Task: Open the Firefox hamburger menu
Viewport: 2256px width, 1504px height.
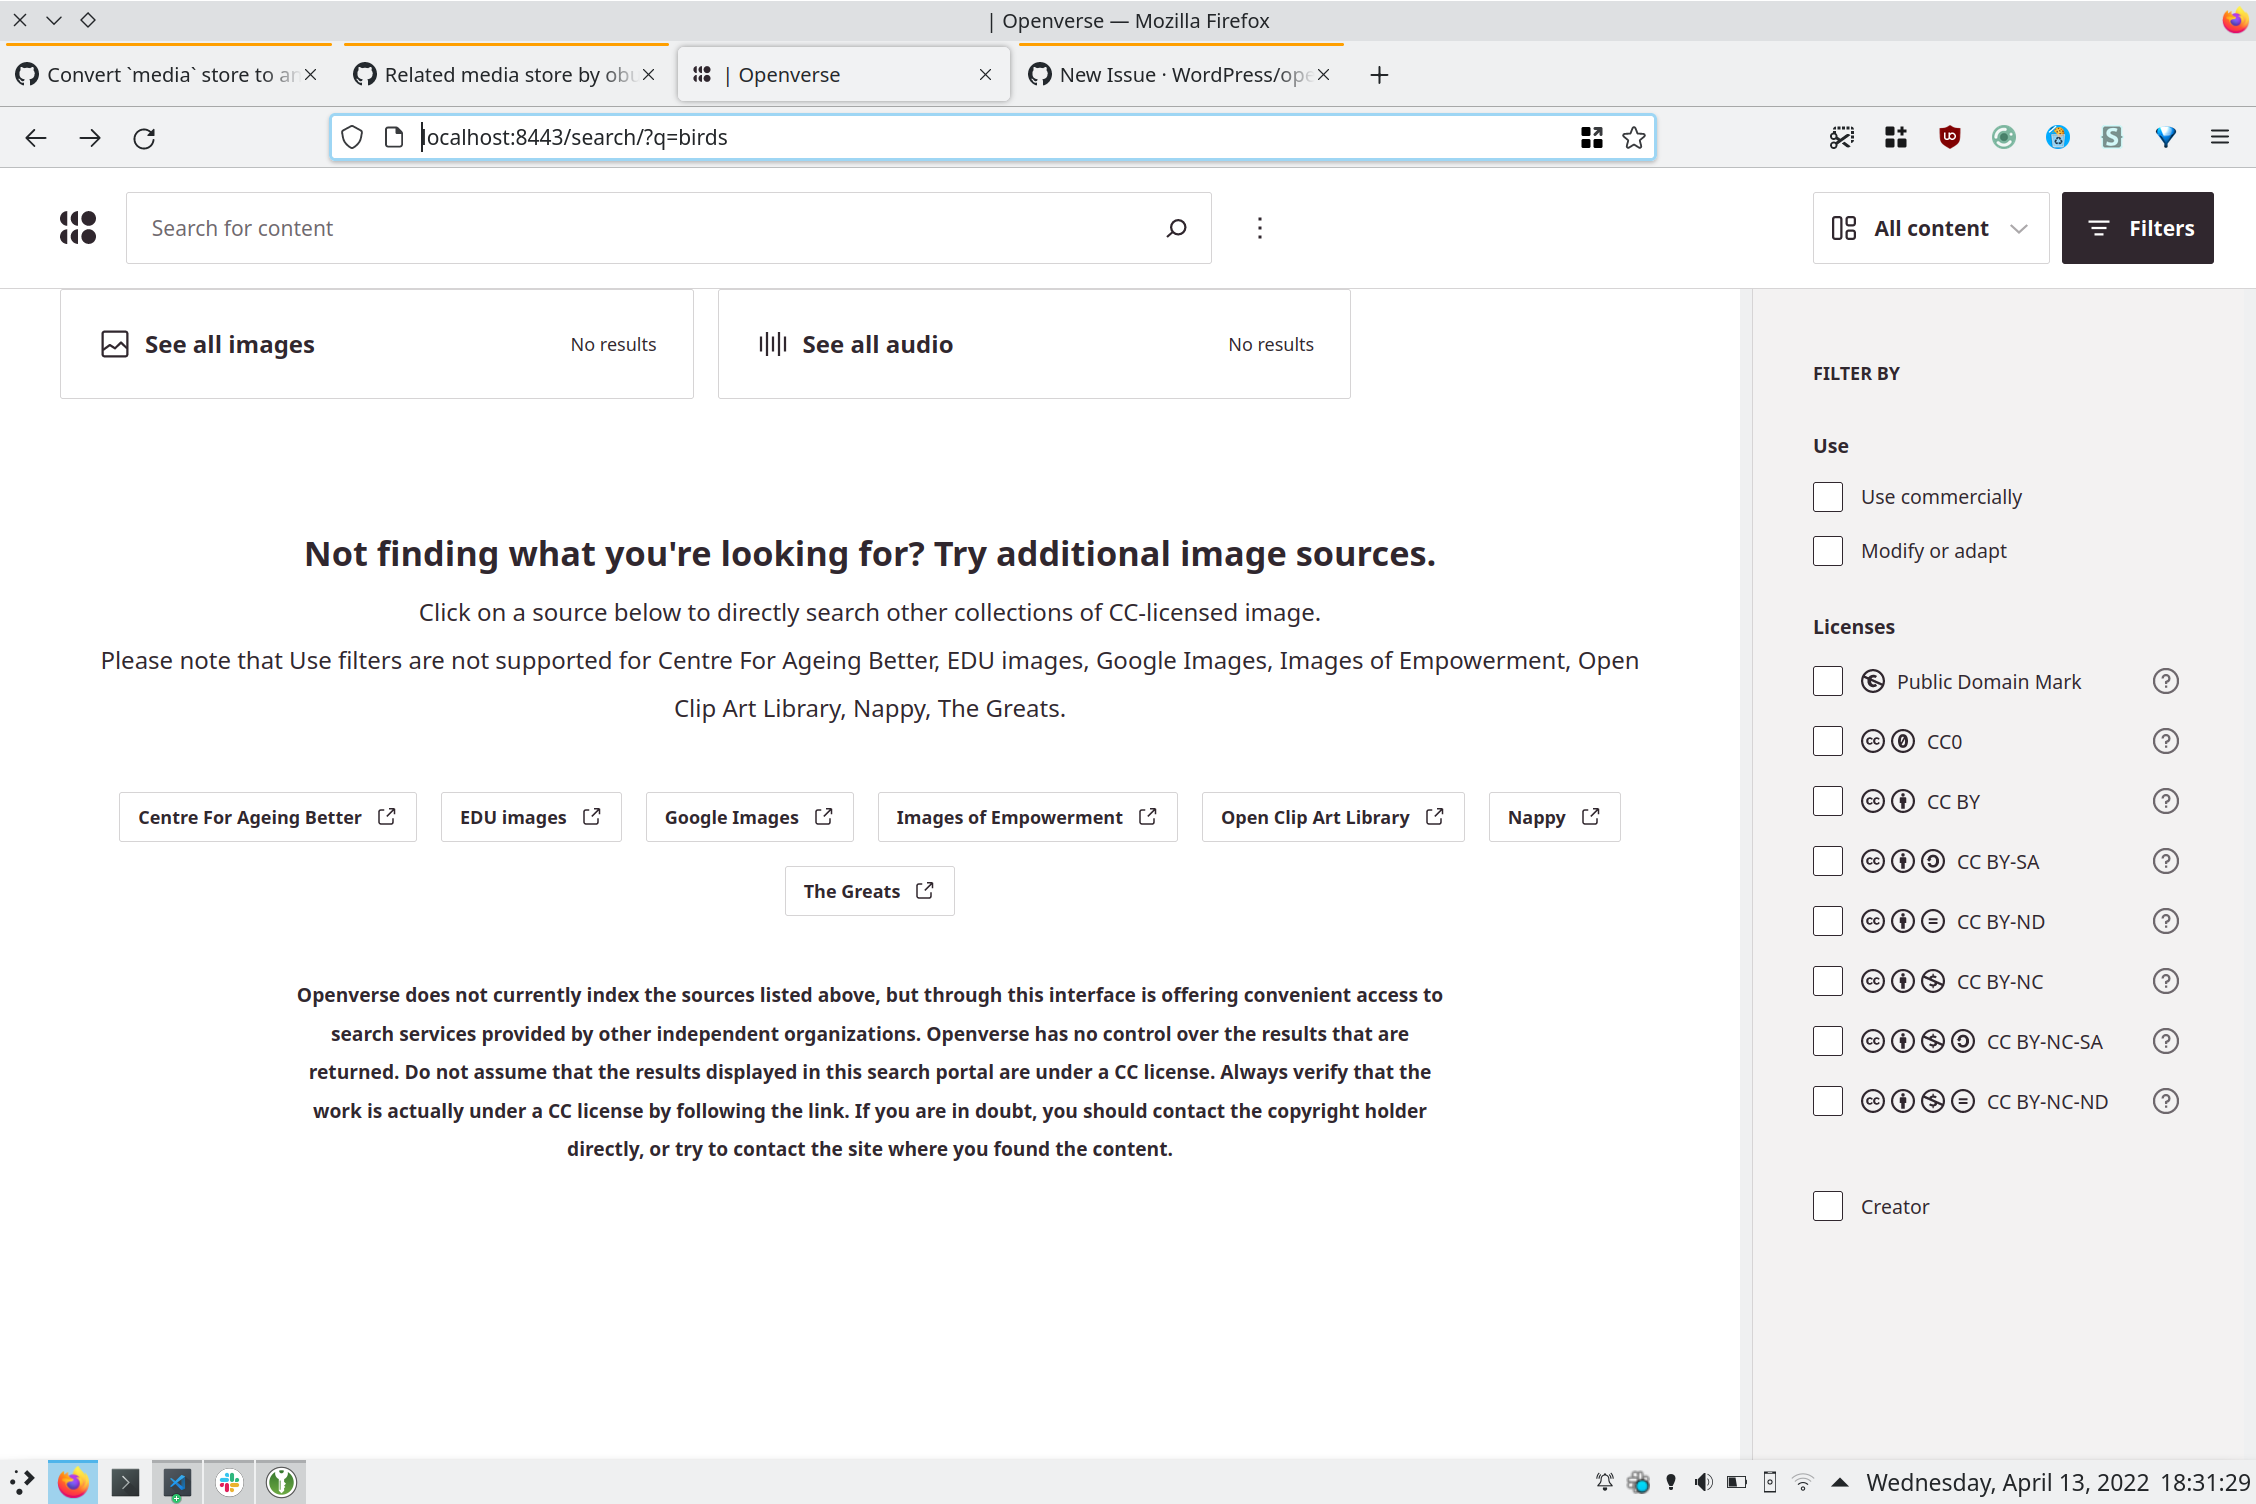Action: tap(2219, 137)
